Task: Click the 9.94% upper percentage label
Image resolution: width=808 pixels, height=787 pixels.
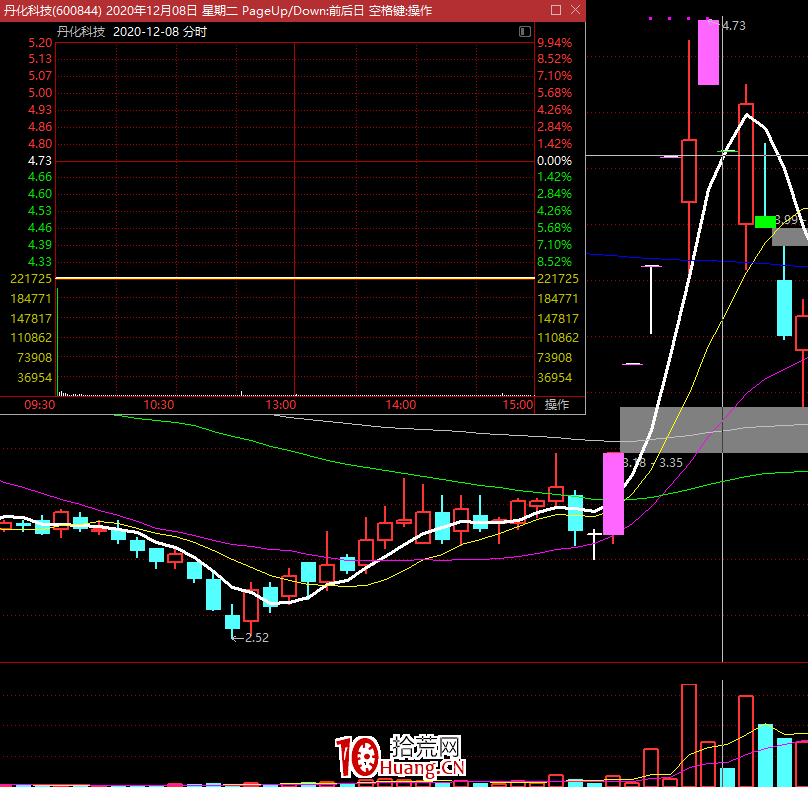Action: [x=554, y=43]
